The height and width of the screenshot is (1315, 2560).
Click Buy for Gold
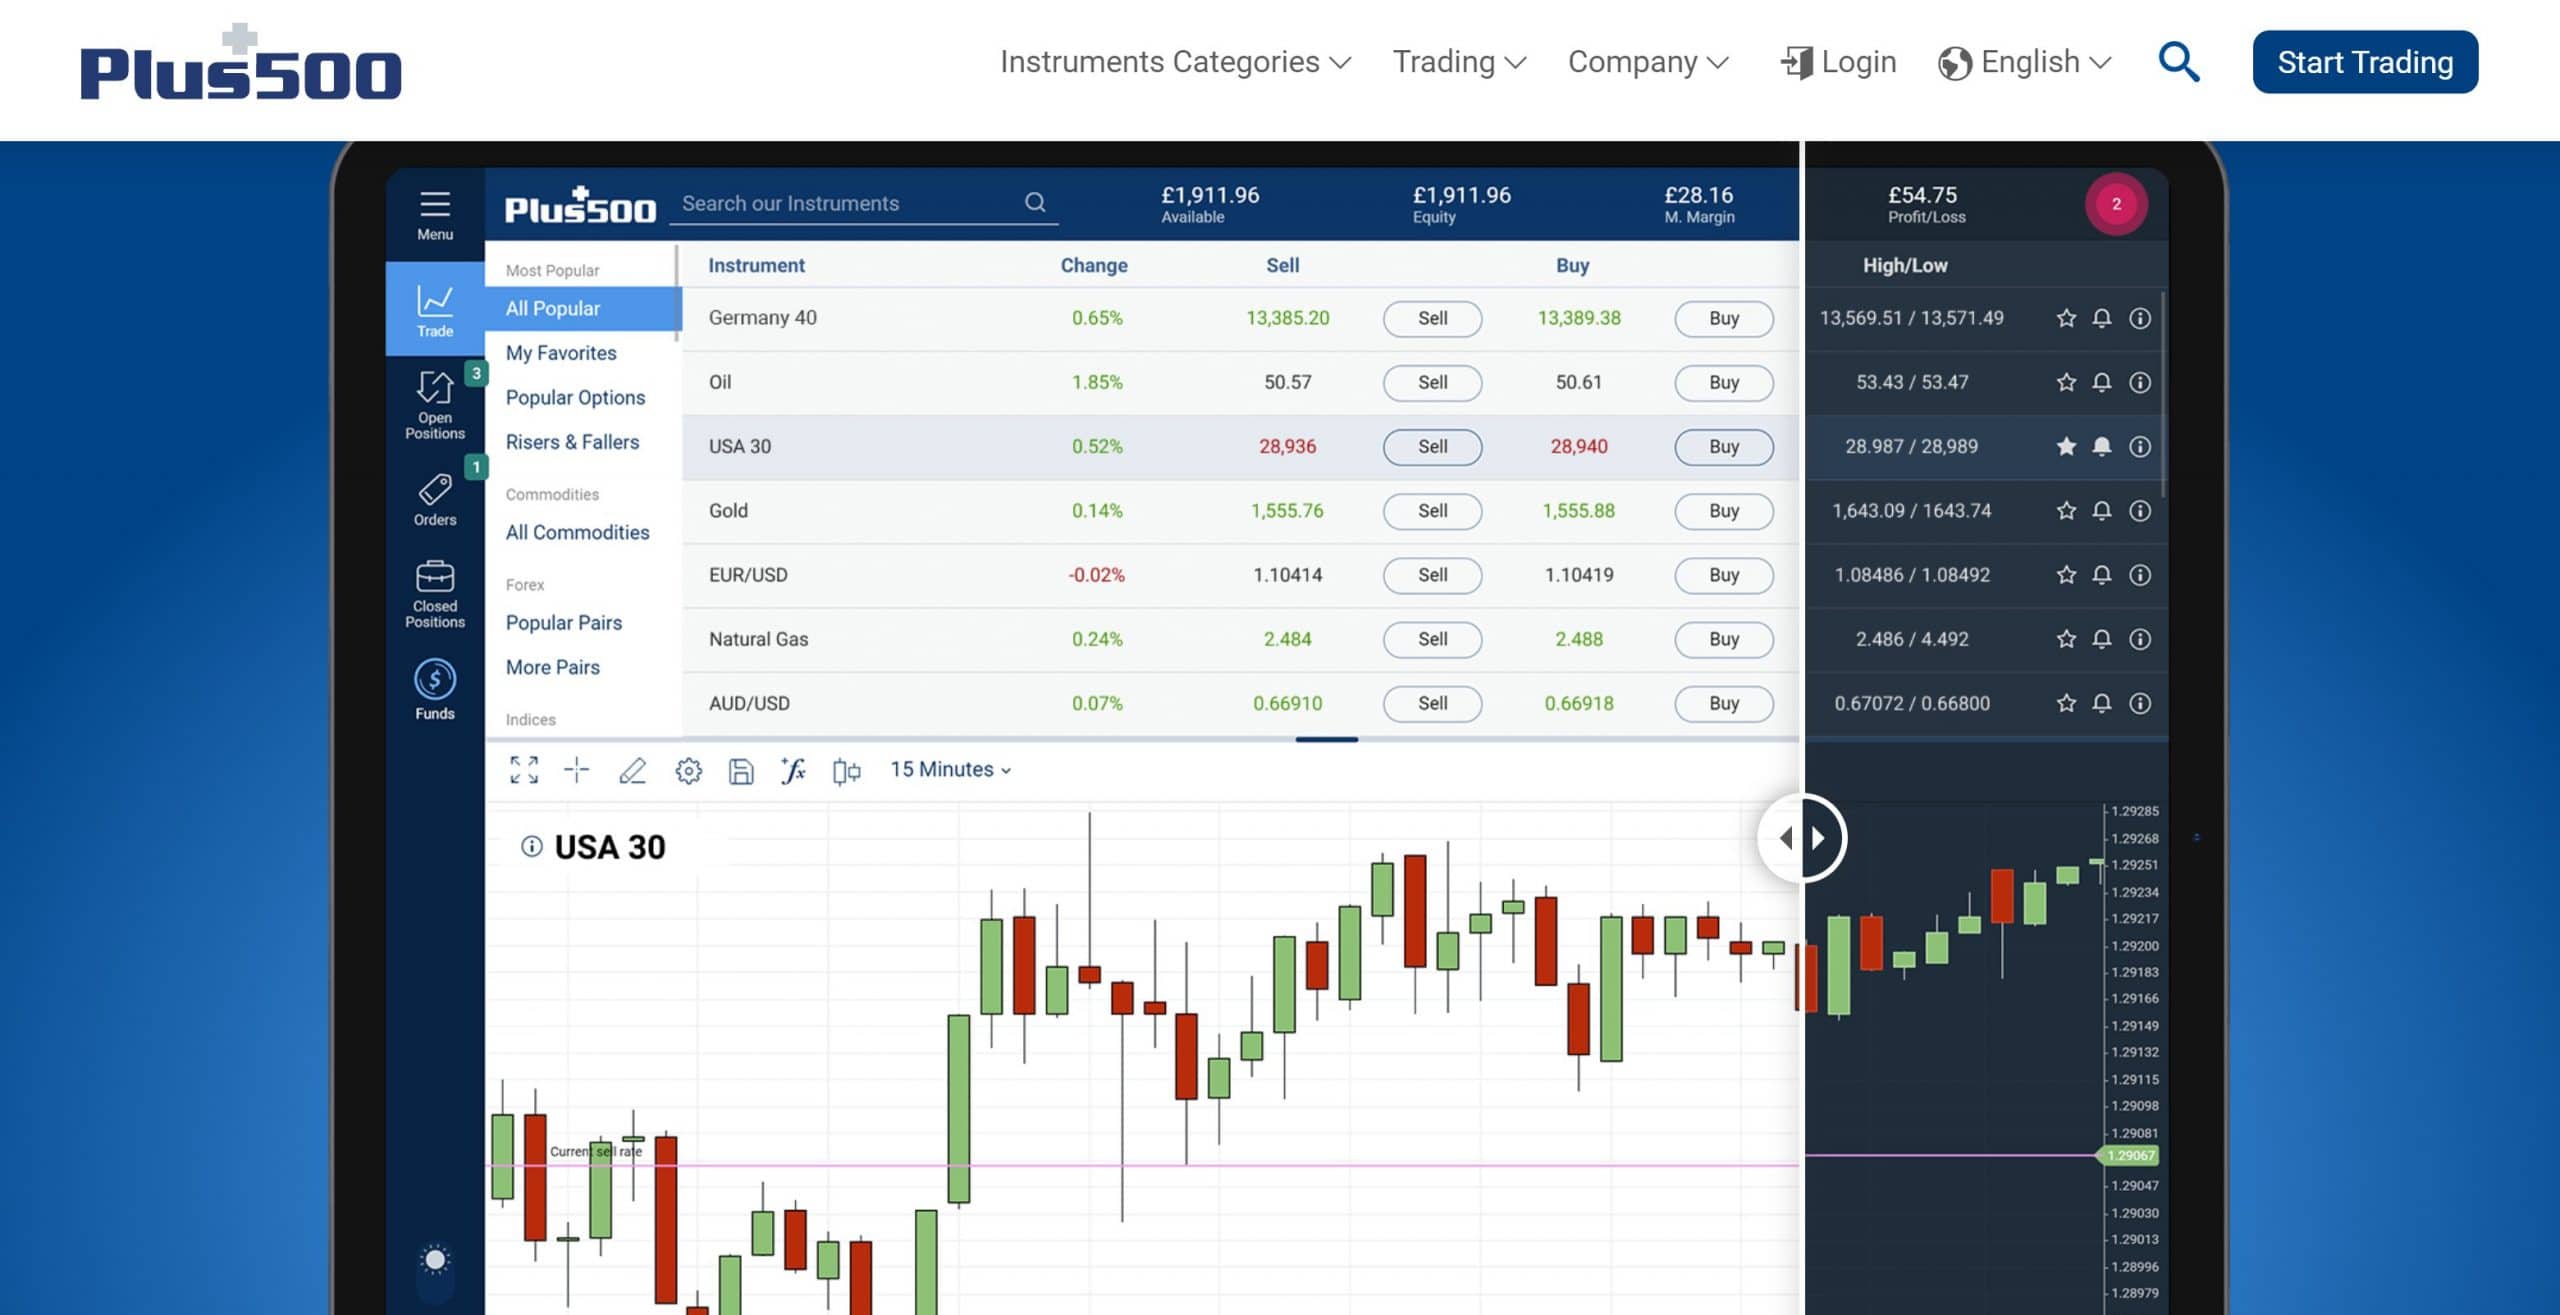tap(1724, 510)
